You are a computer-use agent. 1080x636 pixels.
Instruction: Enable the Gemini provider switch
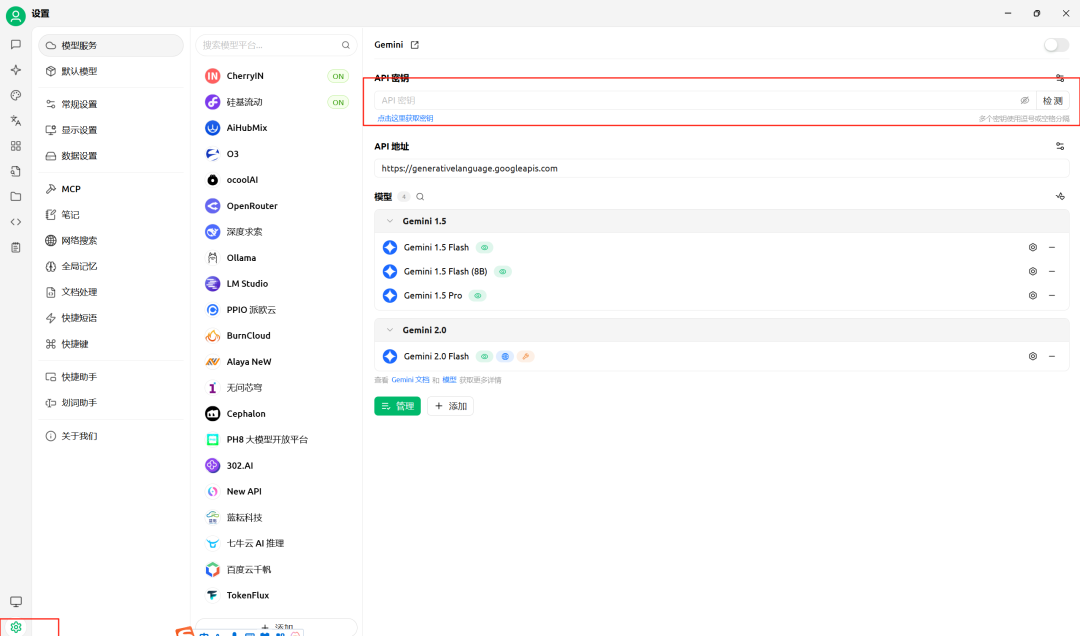click(1056, 45)
